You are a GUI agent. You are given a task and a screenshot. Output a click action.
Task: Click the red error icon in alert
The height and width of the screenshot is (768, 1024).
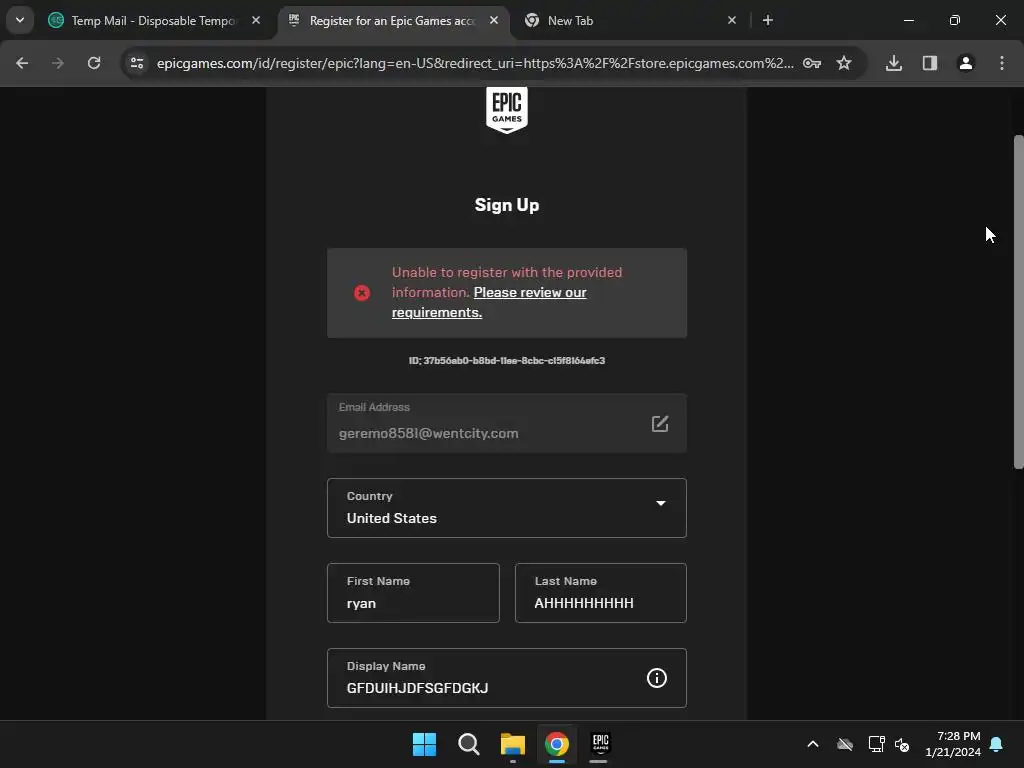(362, 293)
